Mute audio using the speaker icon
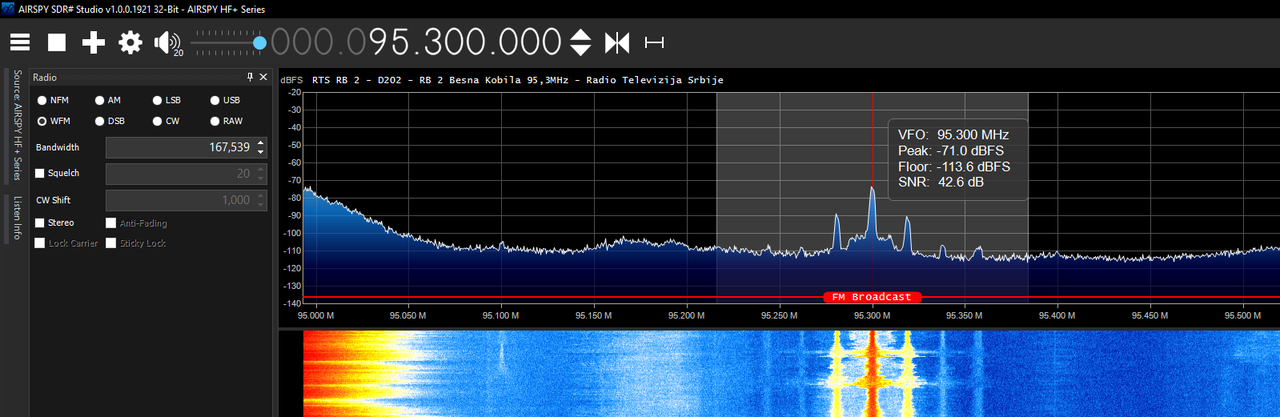 [x=167, y=43]
